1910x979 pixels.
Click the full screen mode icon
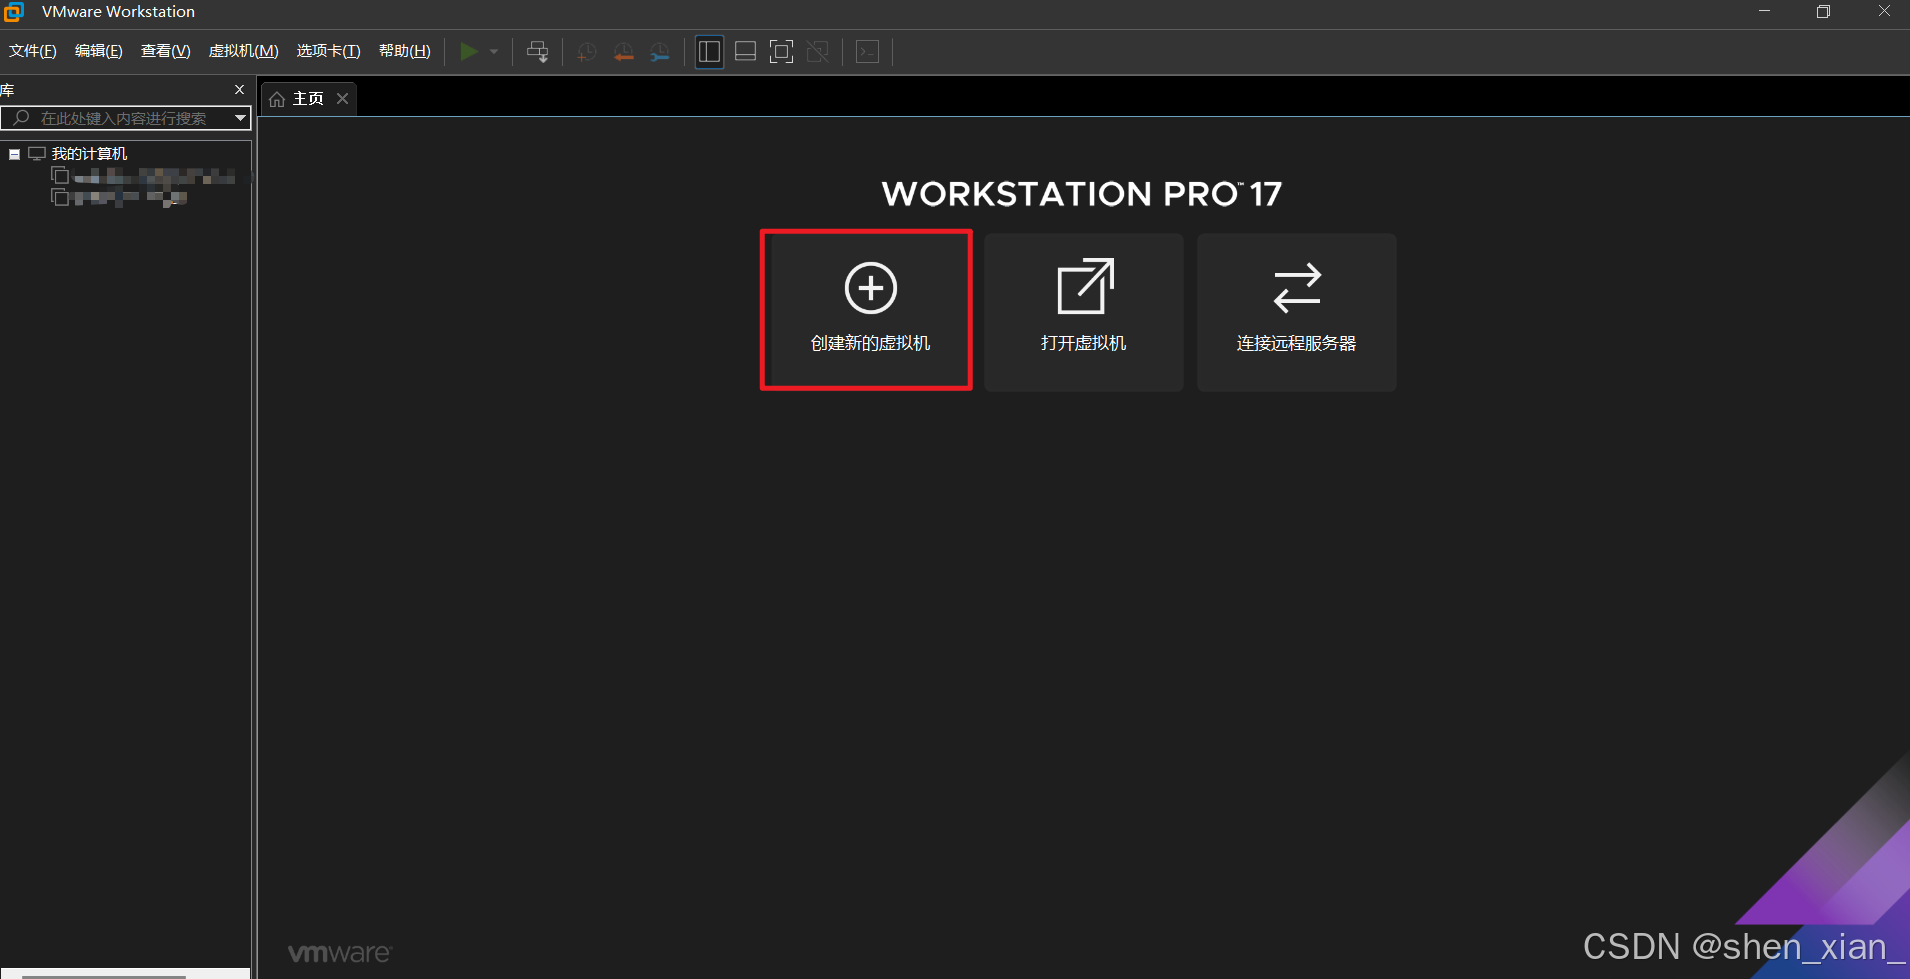[x=781, y=52]
